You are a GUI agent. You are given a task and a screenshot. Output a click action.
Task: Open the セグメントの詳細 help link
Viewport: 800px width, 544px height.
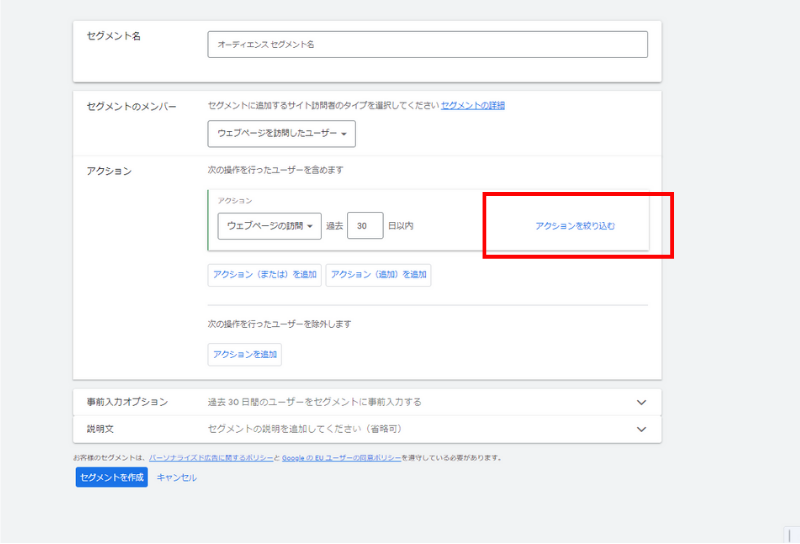473,105
